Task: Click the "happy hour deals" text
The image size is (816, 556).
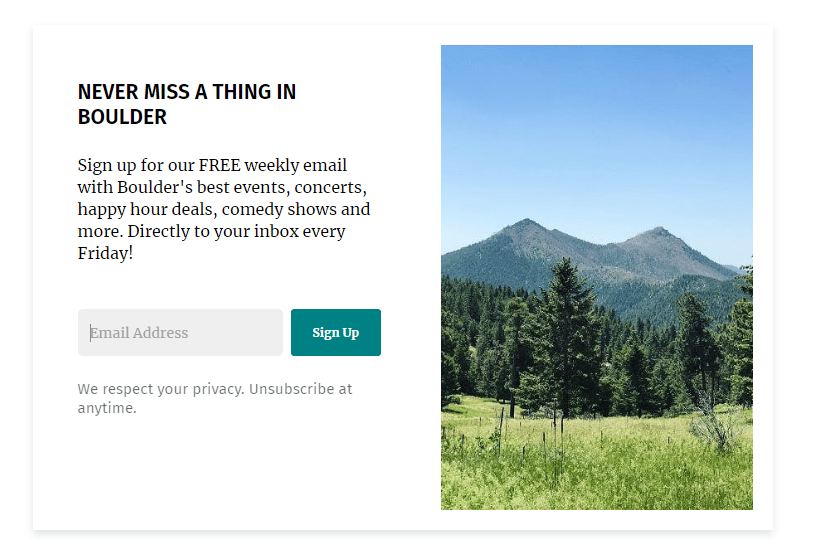Action: (x=147, y=209)
